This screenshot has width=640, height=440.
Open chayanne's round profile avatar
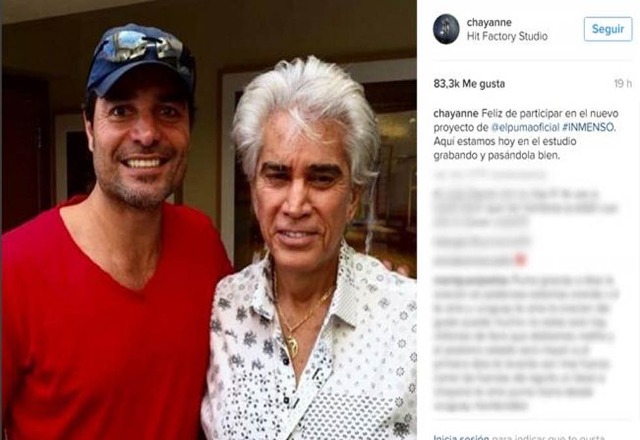coord(446,29)
